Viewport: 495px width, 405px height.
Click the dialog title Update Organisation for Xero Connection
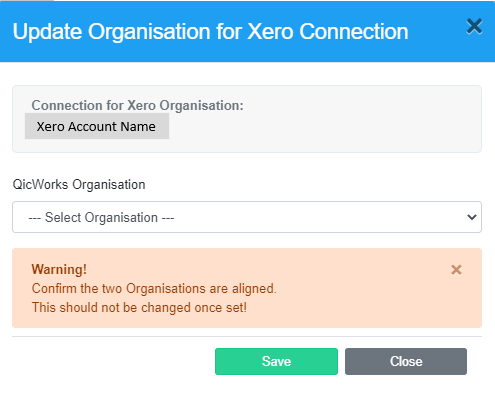(x=210, y=32)
